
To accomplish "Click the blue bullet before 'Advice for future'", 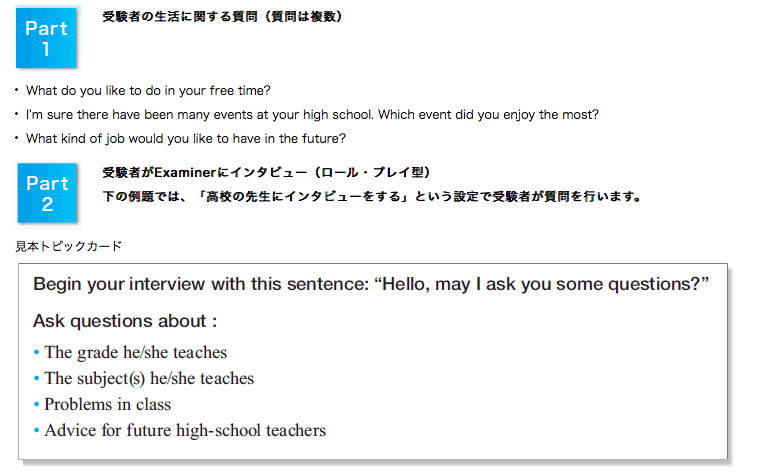I will (36, 430).
